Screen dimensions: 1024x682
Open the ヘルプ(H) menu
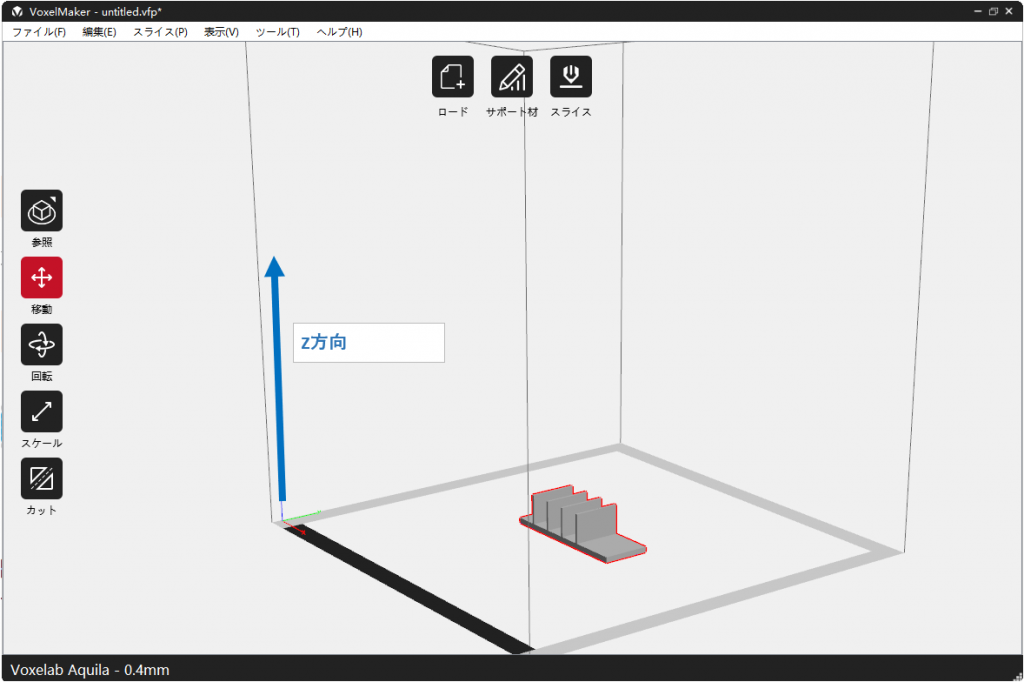click(339, 32)
